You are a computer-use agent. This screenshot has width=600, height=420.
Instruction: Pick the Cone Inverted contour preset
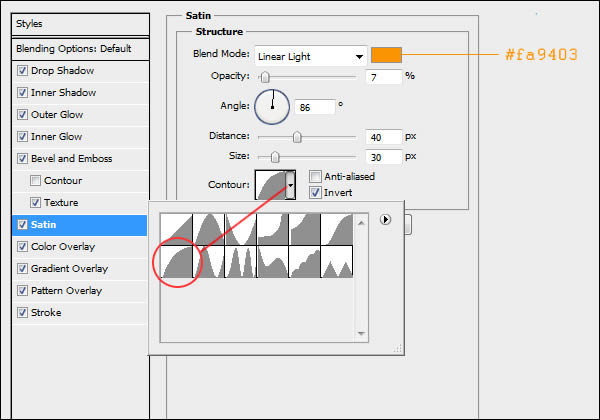point(241,230)
